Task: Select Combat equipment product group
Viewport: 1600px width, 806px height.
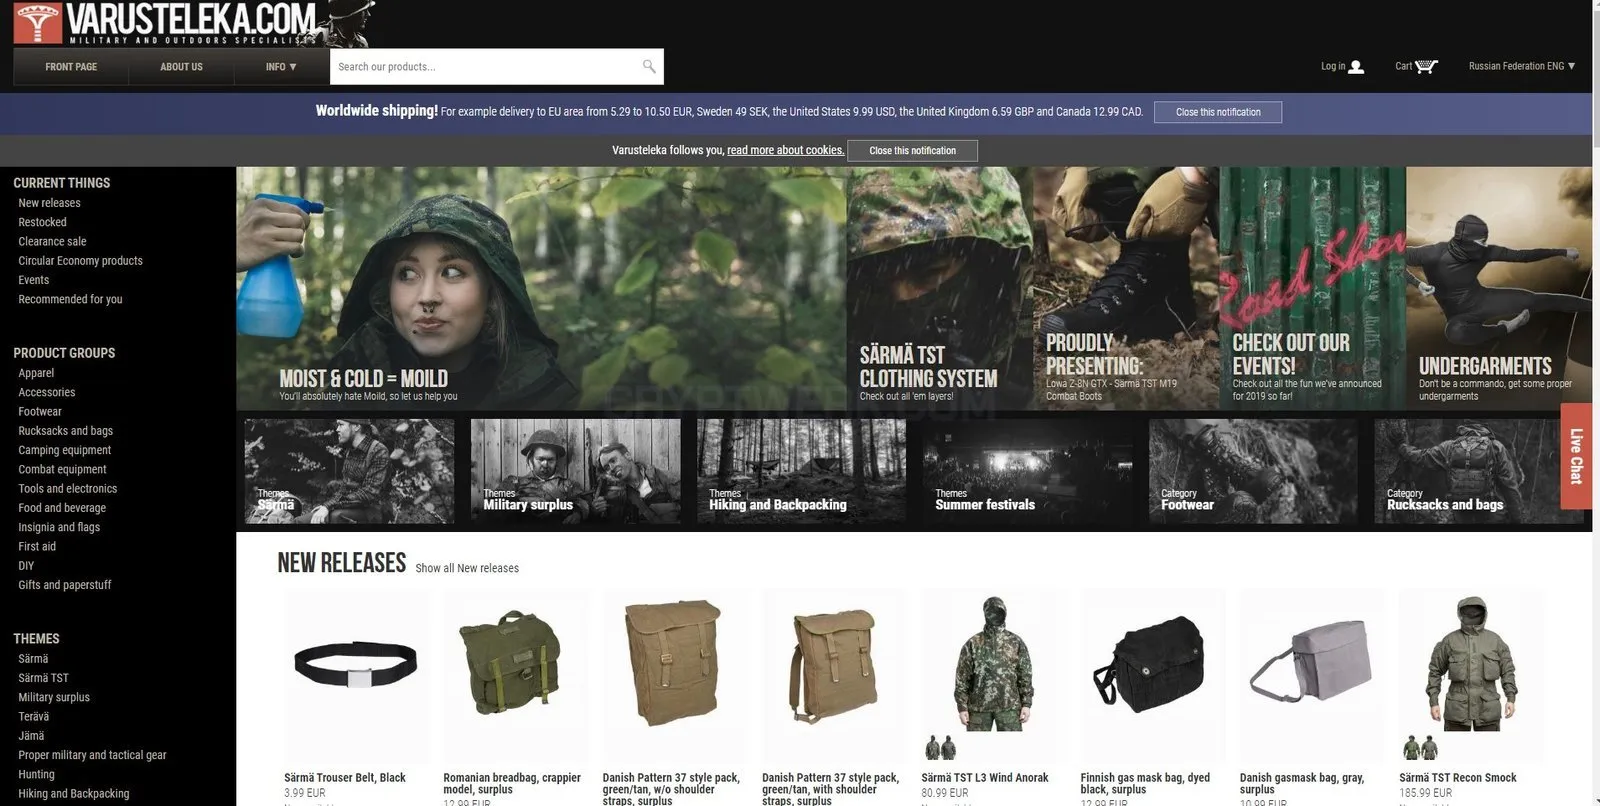Action: (x=62, y=469)
